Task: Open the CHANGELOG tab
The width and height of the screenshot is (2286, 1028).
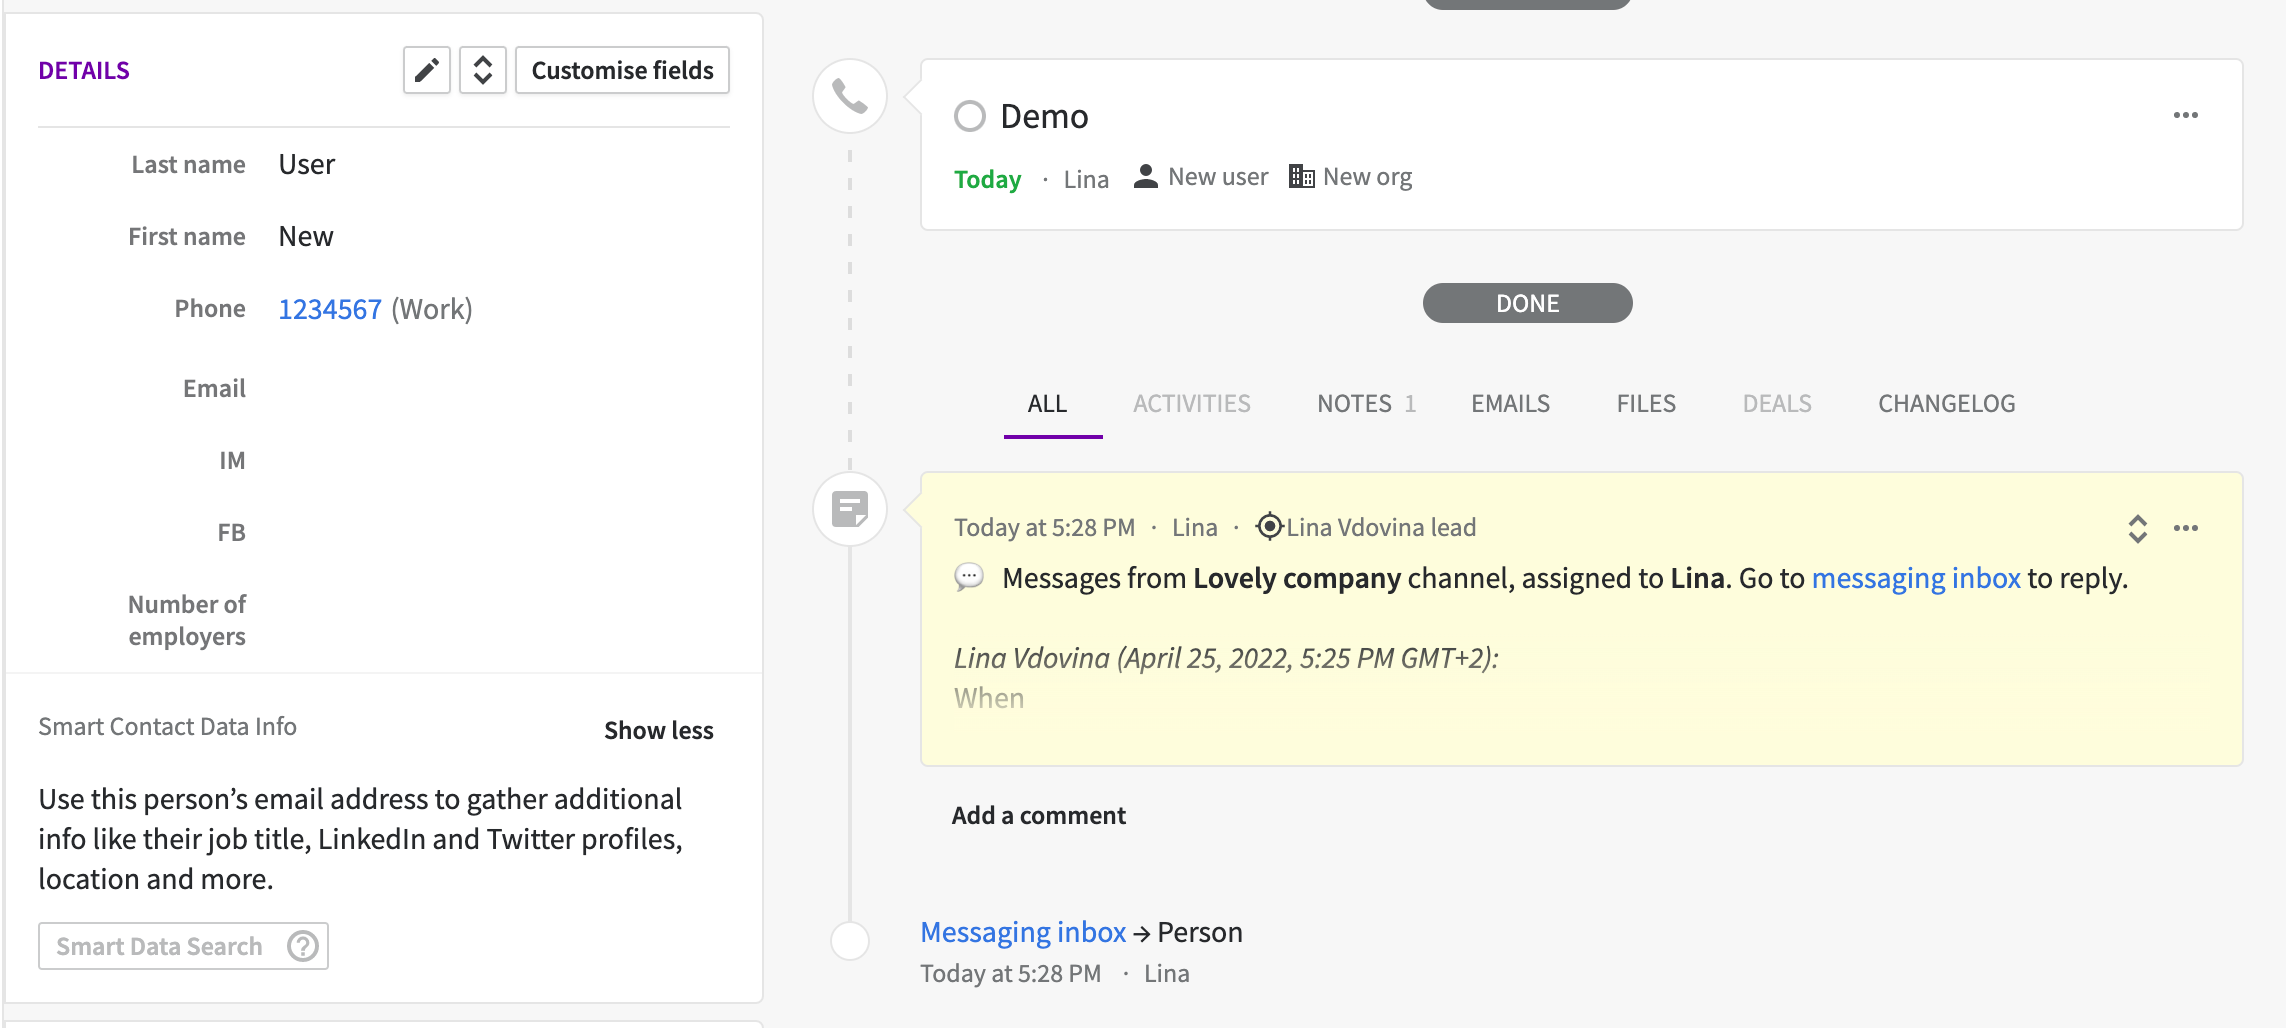Action: (x=1945, y=403)
